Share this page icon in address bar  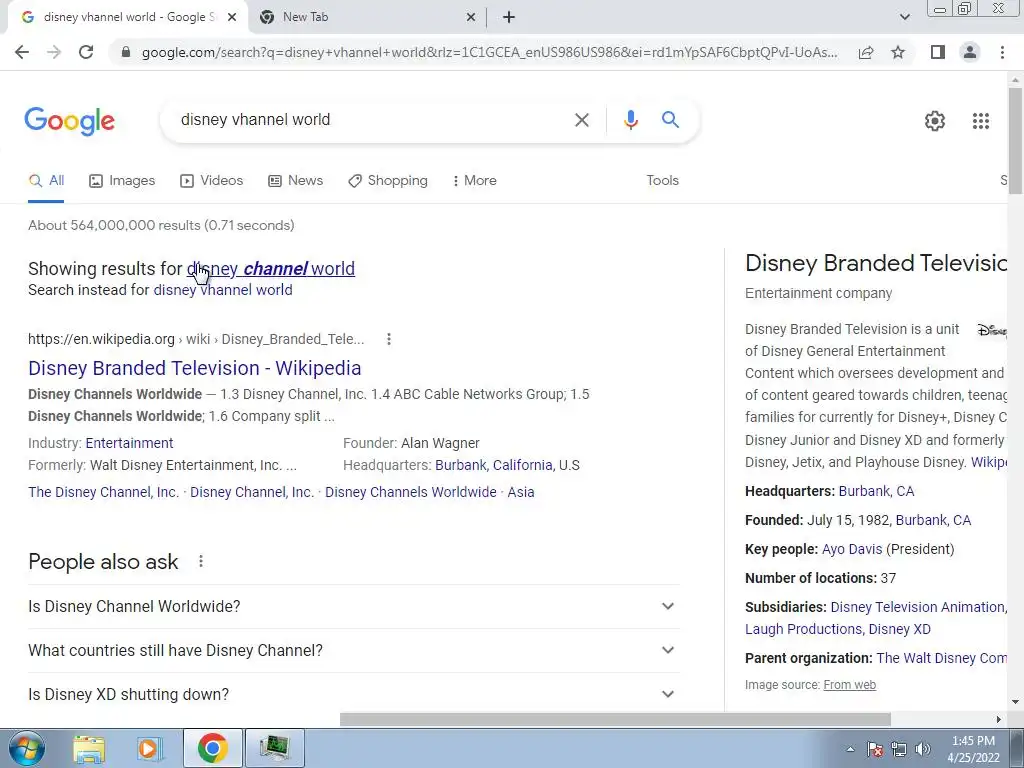pyautogui.click(x=866, y=52)
